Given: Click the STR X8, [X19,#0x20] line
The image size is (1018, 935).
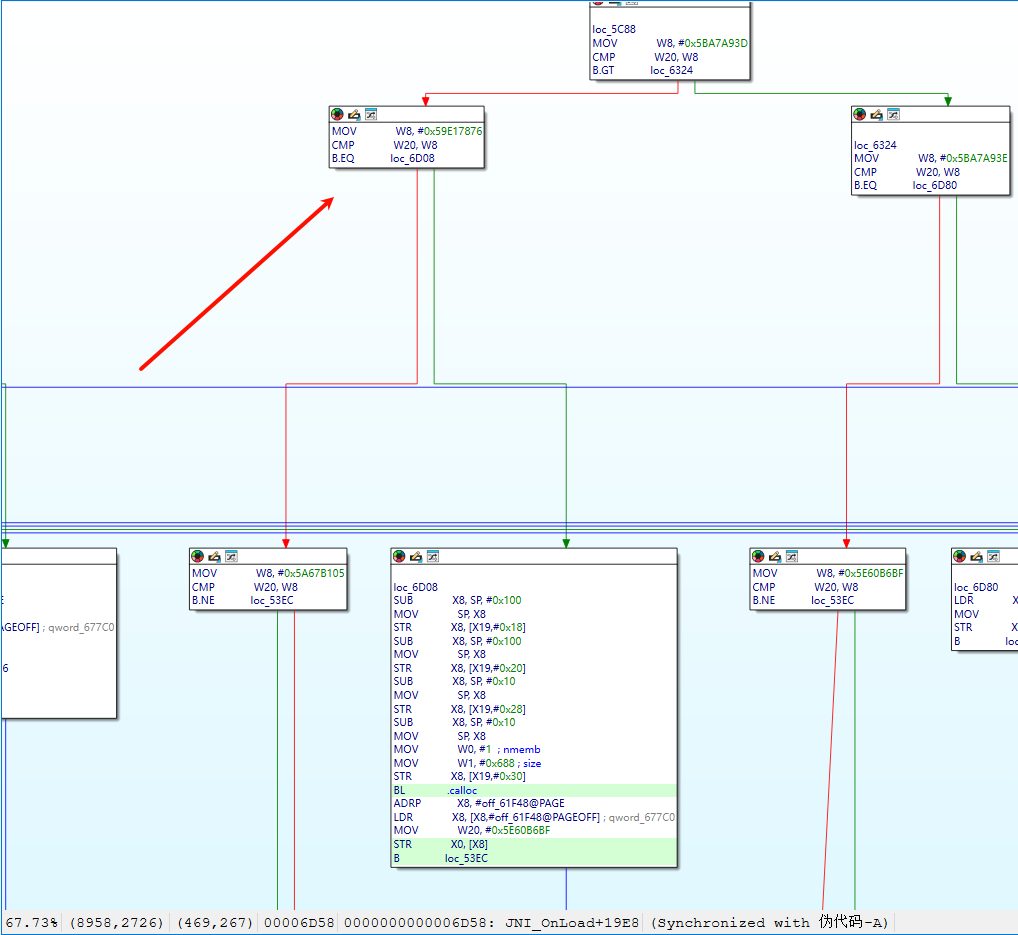Looking at the screenshot, I should 459,668.
